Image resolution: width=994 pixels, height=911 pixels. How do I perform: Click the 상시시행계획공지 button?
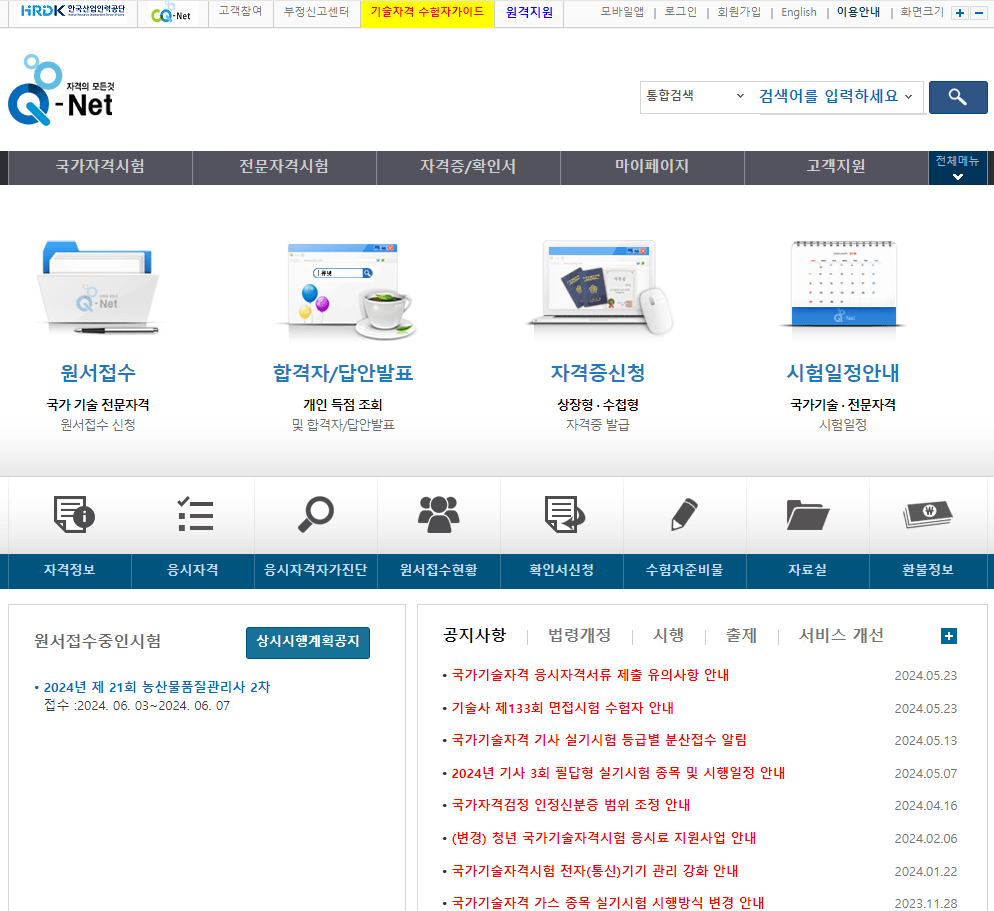[307, 643]
